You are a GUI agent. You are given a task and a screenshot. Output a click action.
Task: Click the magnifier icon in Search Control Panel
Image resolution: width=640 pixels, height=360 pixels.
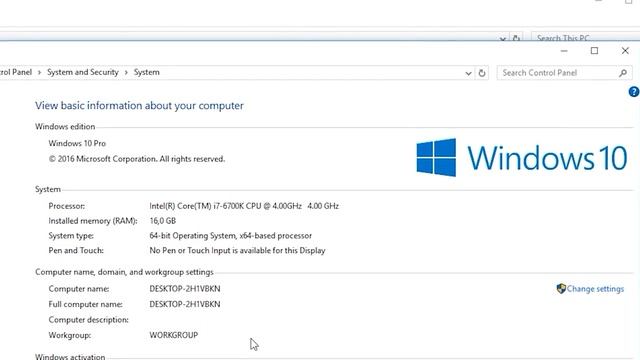pyautogui.click(x=623, y=73)
